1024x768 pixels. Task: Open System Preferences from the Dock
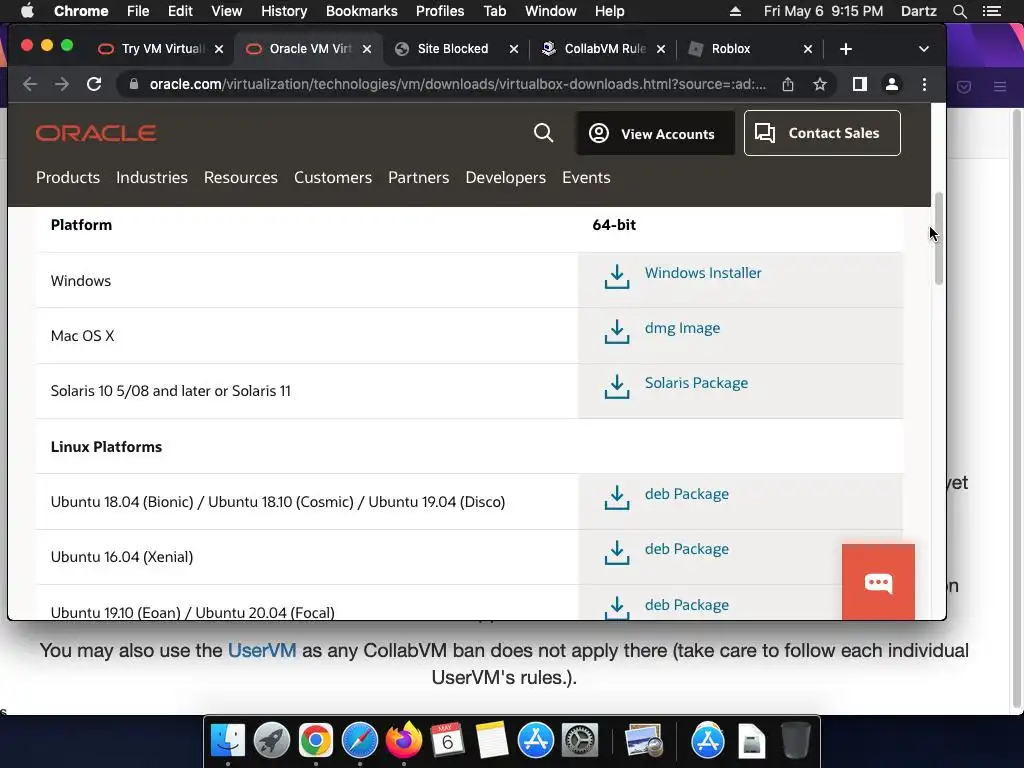tap(580, 741)
